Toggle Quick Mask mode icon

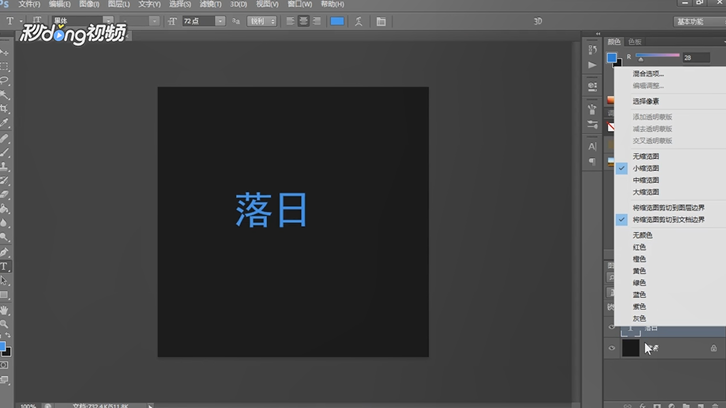click(5, 365)
